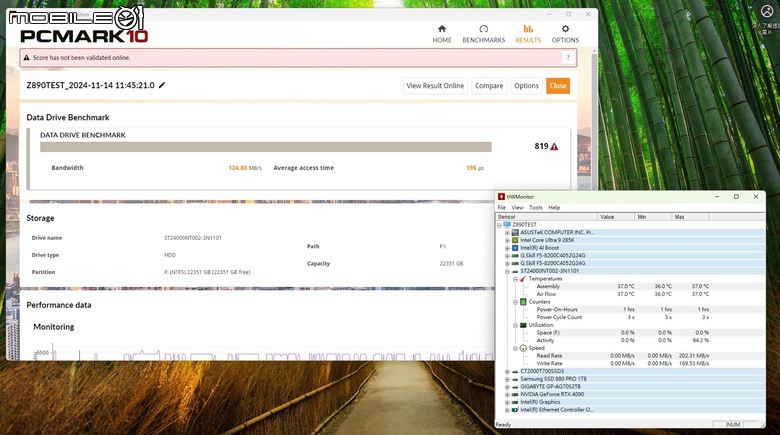
Task: Expand the GIGABYTE GP-AG70S2TB node
Action: [507, 387]
